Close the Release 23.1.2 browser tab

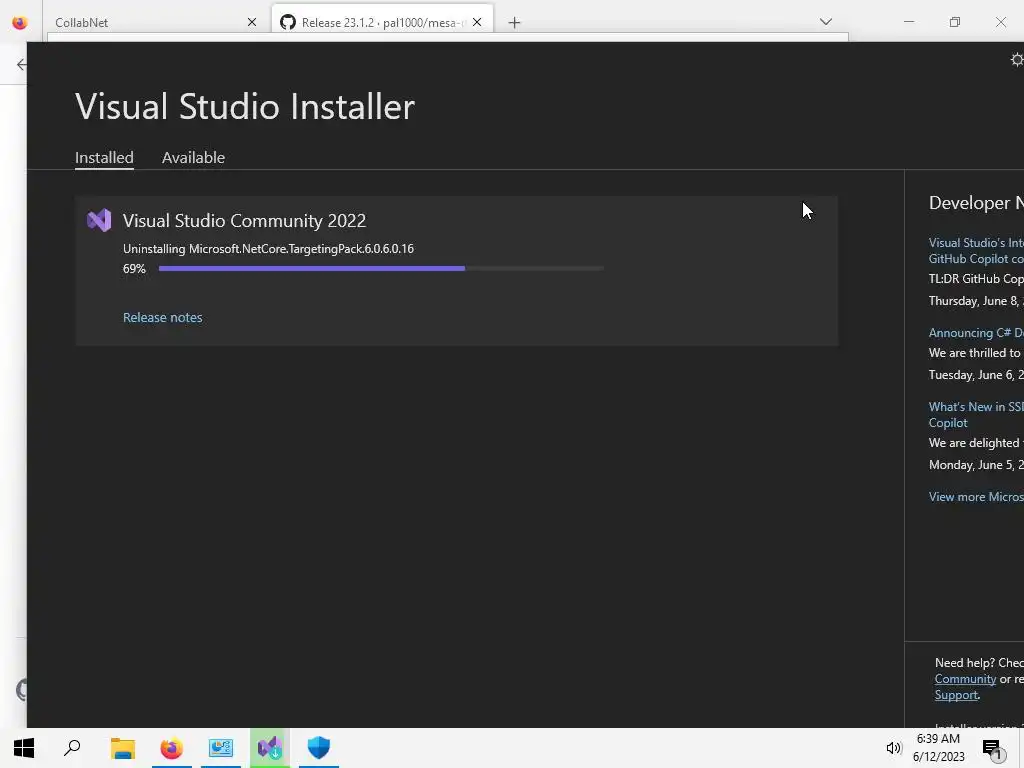pyautogui.click(x=477, y=22)
